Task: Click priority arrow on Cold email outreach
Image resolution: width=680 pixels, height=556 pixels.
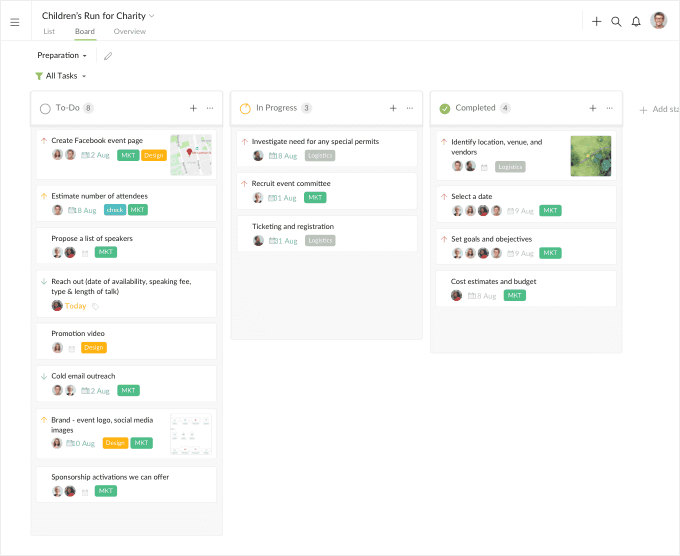Action: (x=44, y=376)
